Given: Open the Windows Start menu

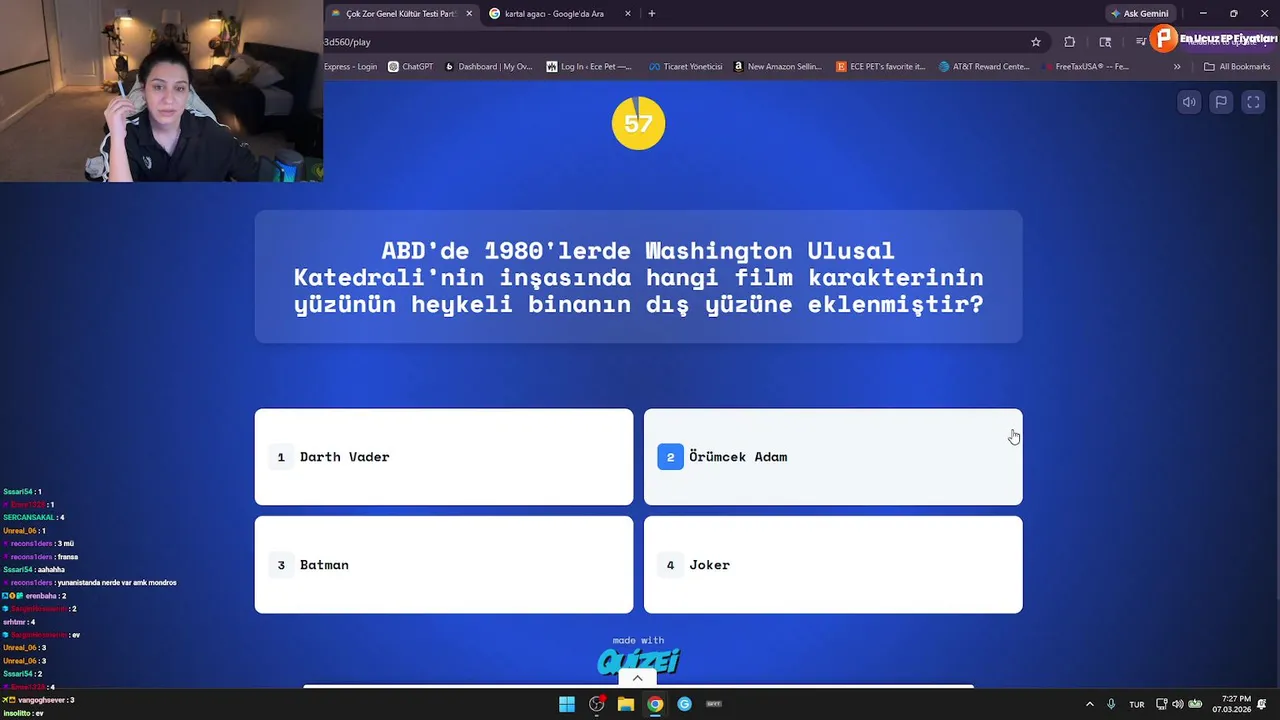Looking at the screenshot, I should click(x=567, y=704).
